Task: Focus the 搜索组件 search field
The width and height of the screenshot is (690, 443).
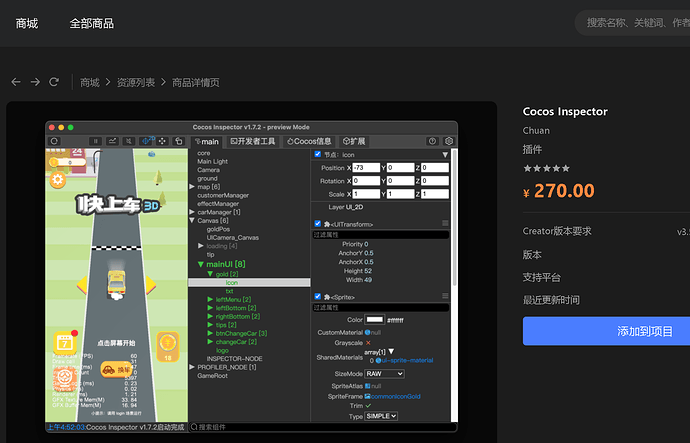Action: tap(323, 427)
